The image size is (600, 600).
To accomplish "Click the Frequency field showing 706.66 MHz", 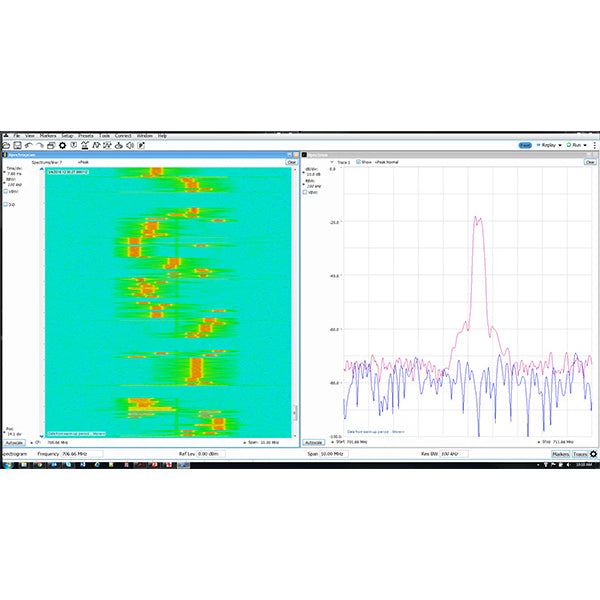I will tap(77, 454).
